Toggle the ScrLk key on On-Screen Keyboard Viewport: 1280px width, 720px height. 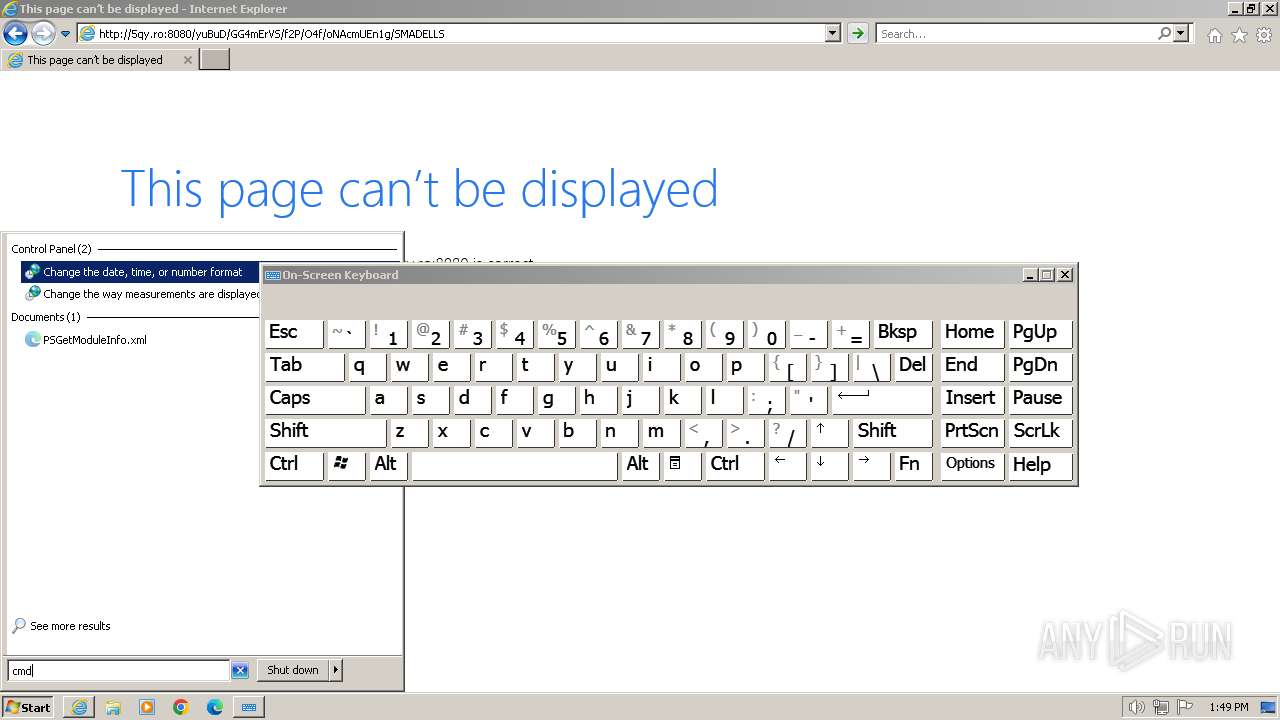(x=1040, y=432)
